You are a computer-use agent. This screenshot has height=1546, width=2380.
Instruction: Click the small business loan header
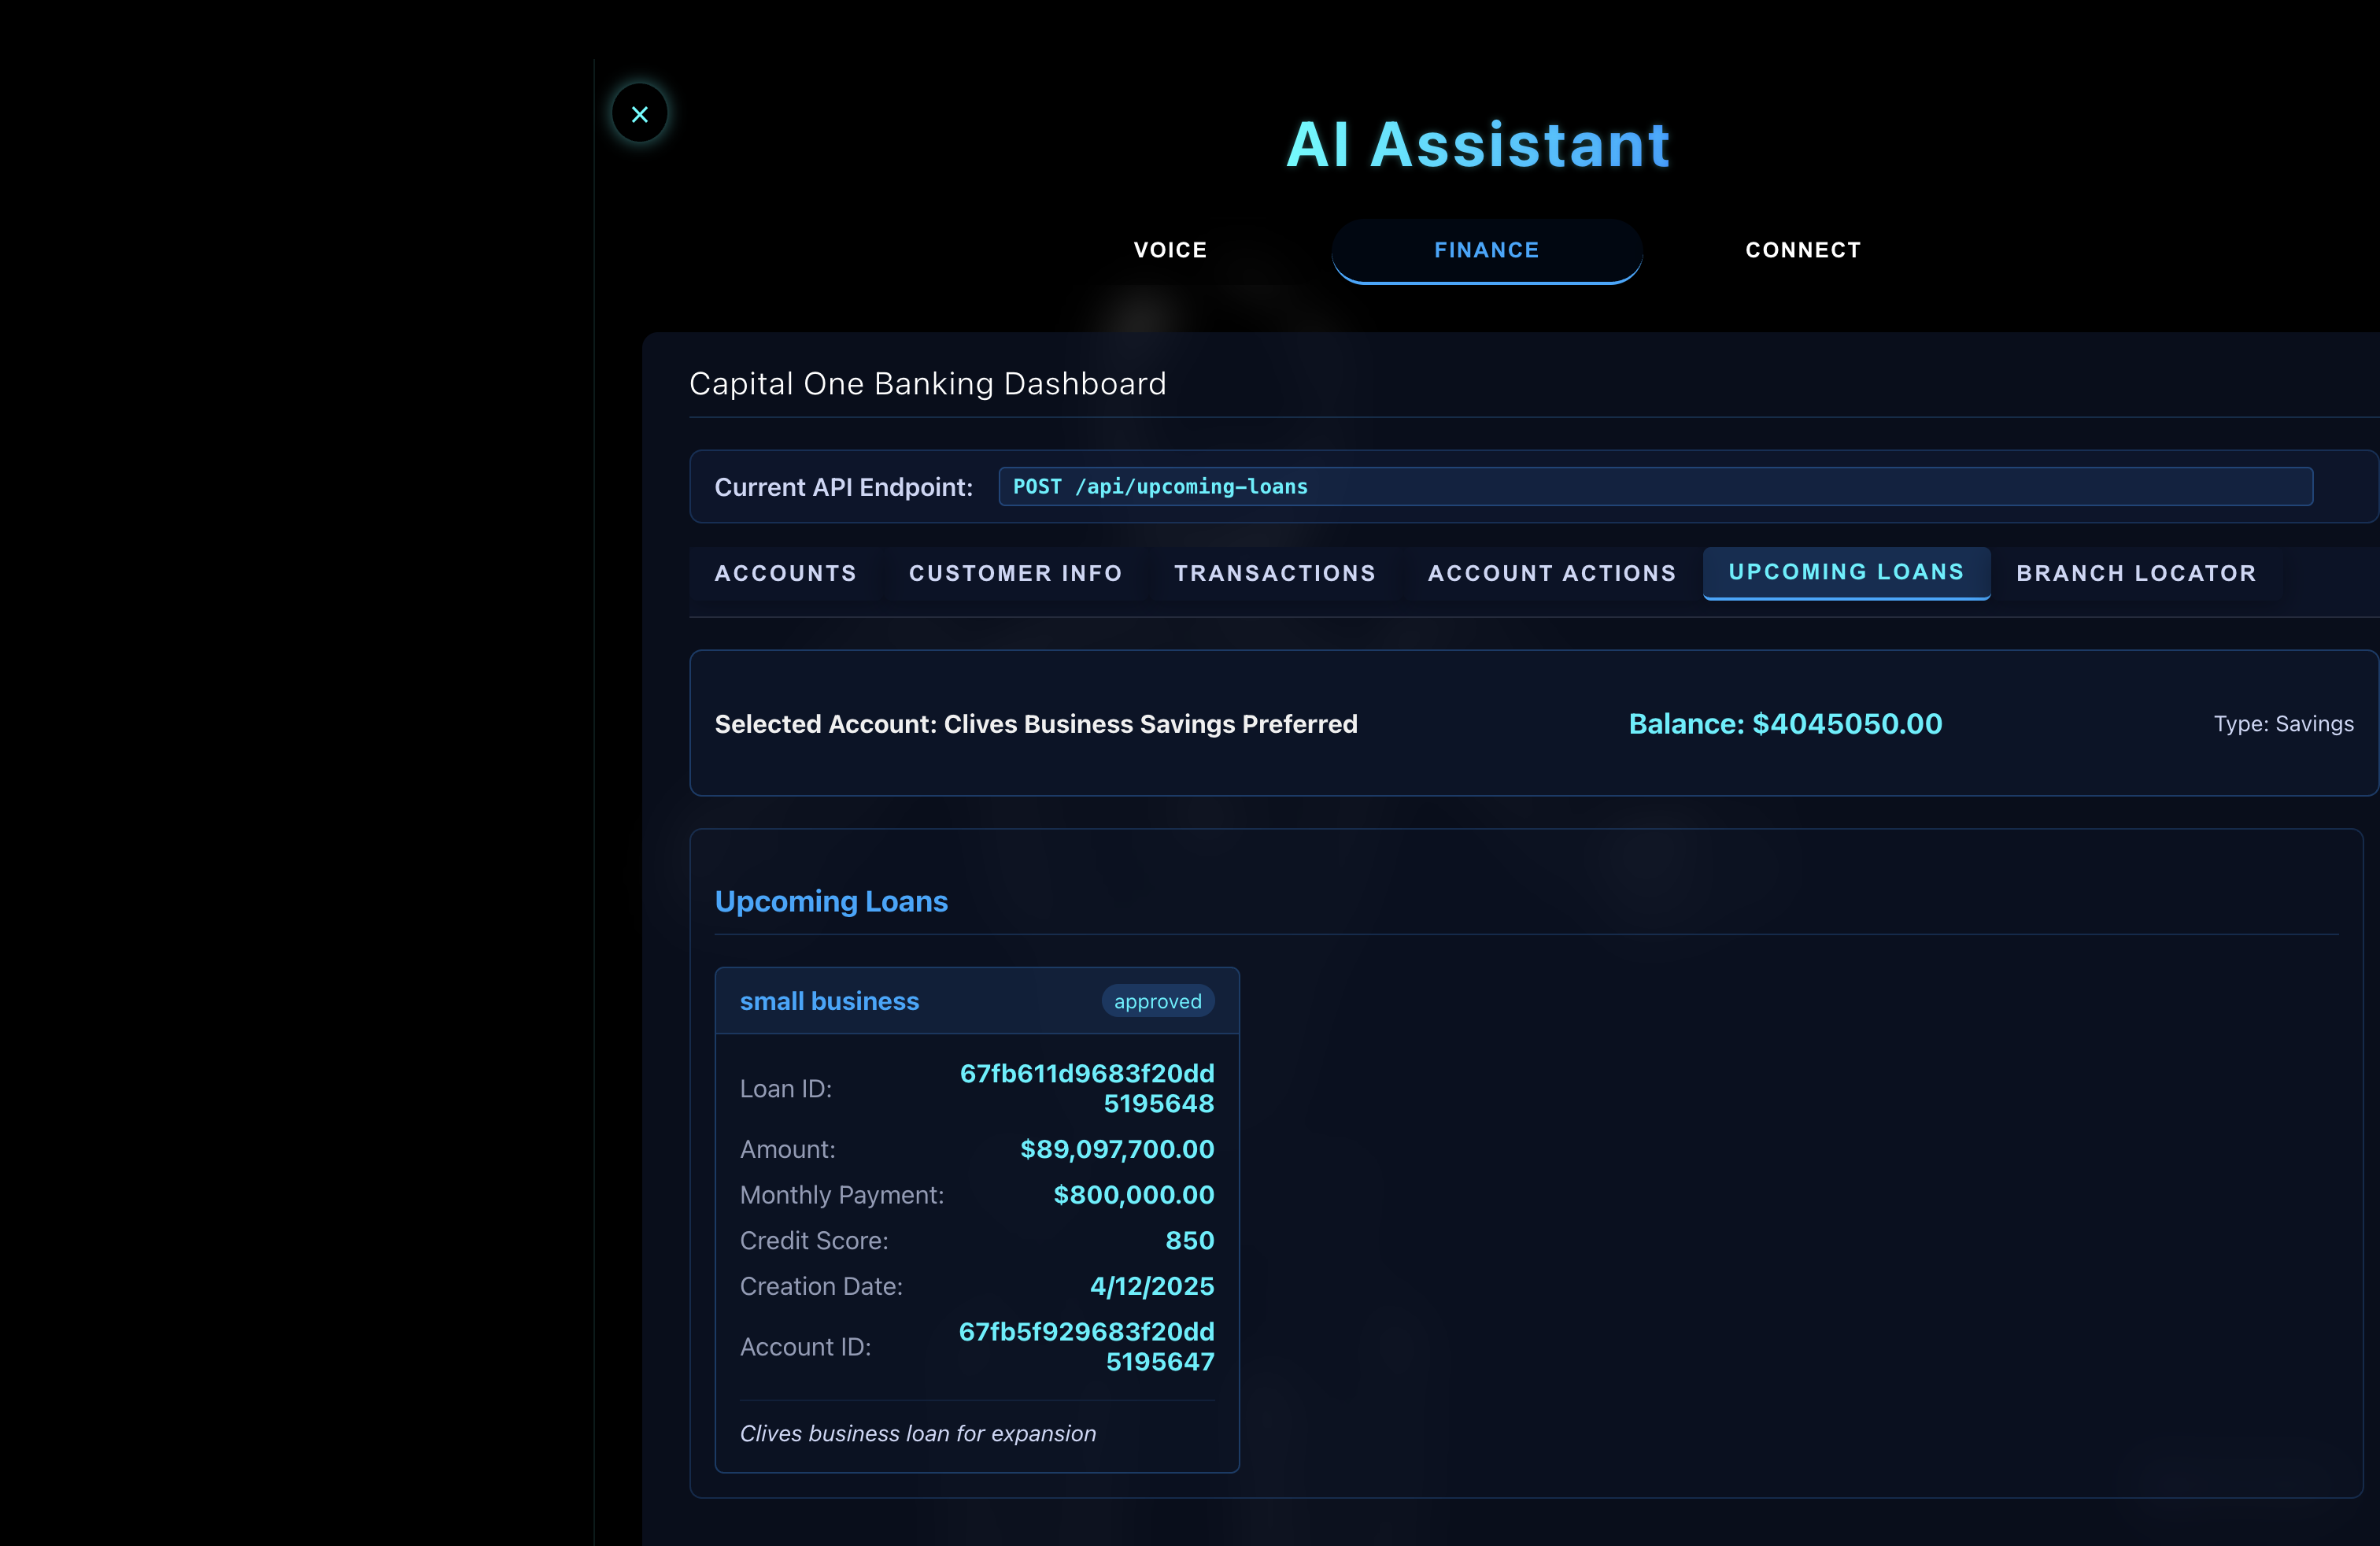point(829,1001)
